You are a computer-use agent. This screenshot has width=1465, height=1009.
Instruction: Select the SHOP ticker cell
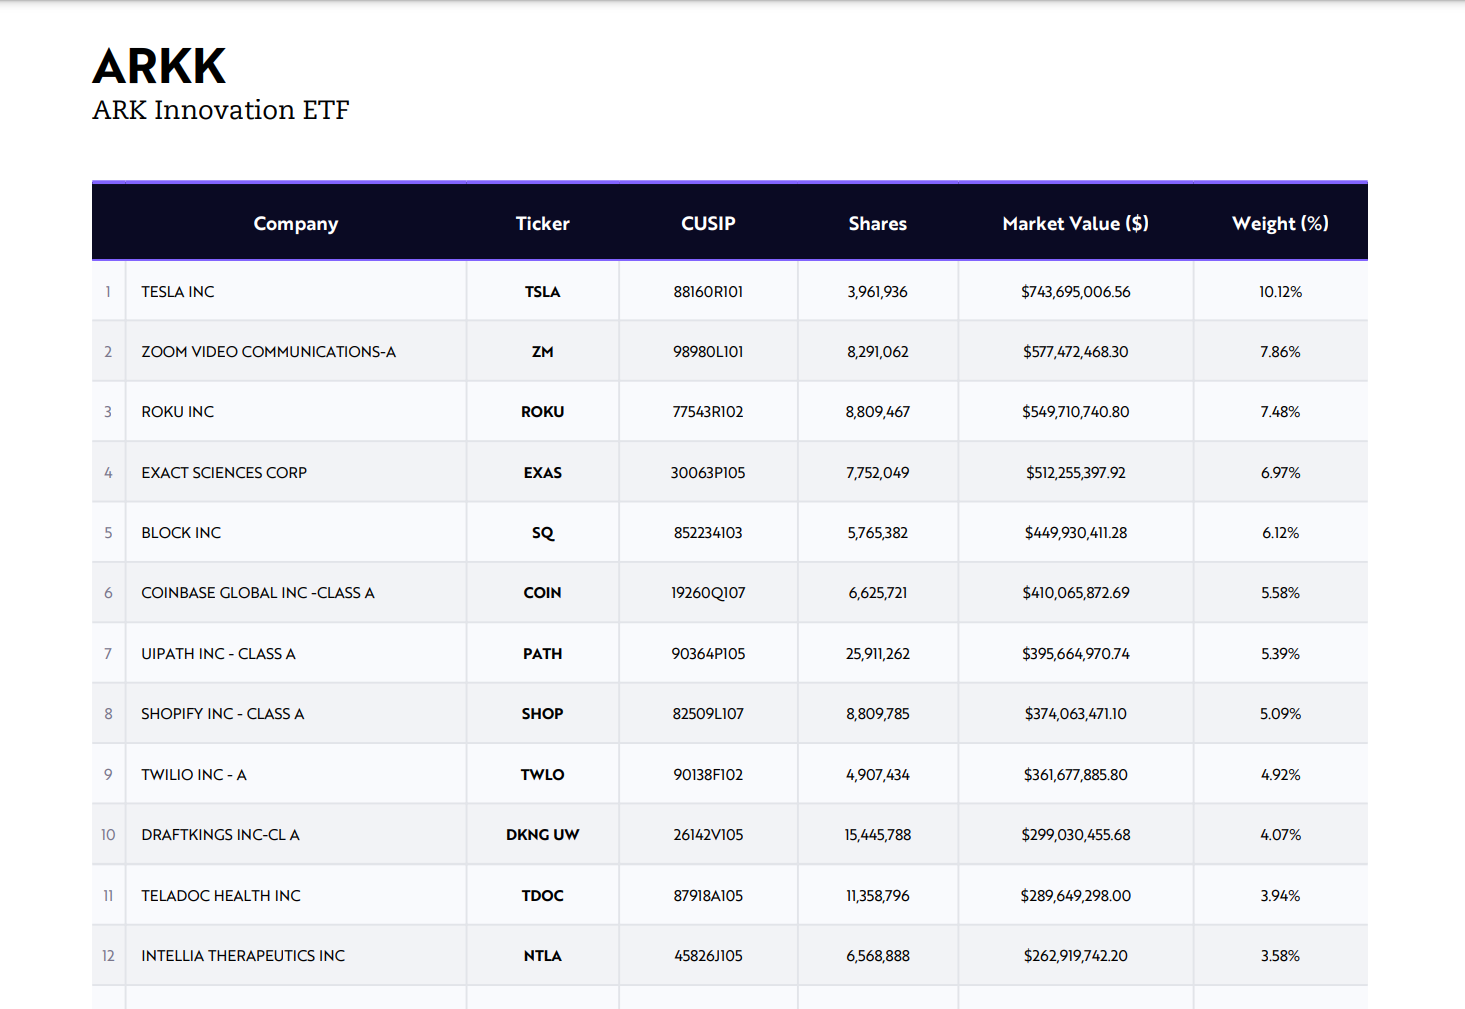point(543,714)
